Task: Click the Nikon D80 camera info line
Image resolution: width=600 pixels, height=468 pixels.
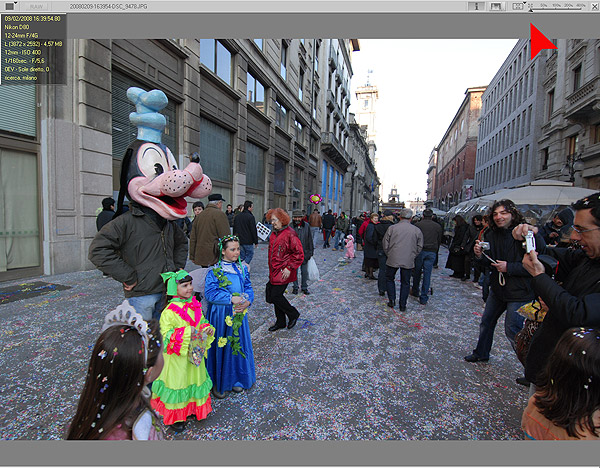Action: click(x=16, y=27)
